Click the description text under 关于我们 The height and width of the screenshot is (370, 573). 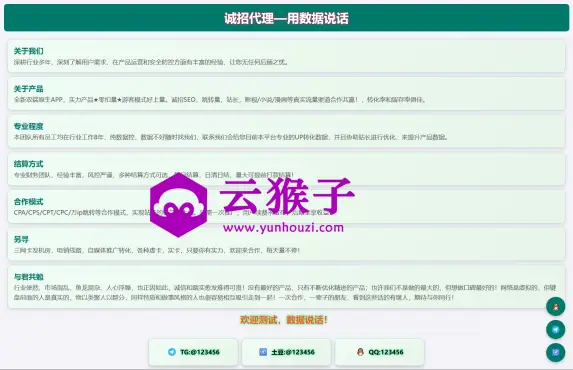click(151, 62)
